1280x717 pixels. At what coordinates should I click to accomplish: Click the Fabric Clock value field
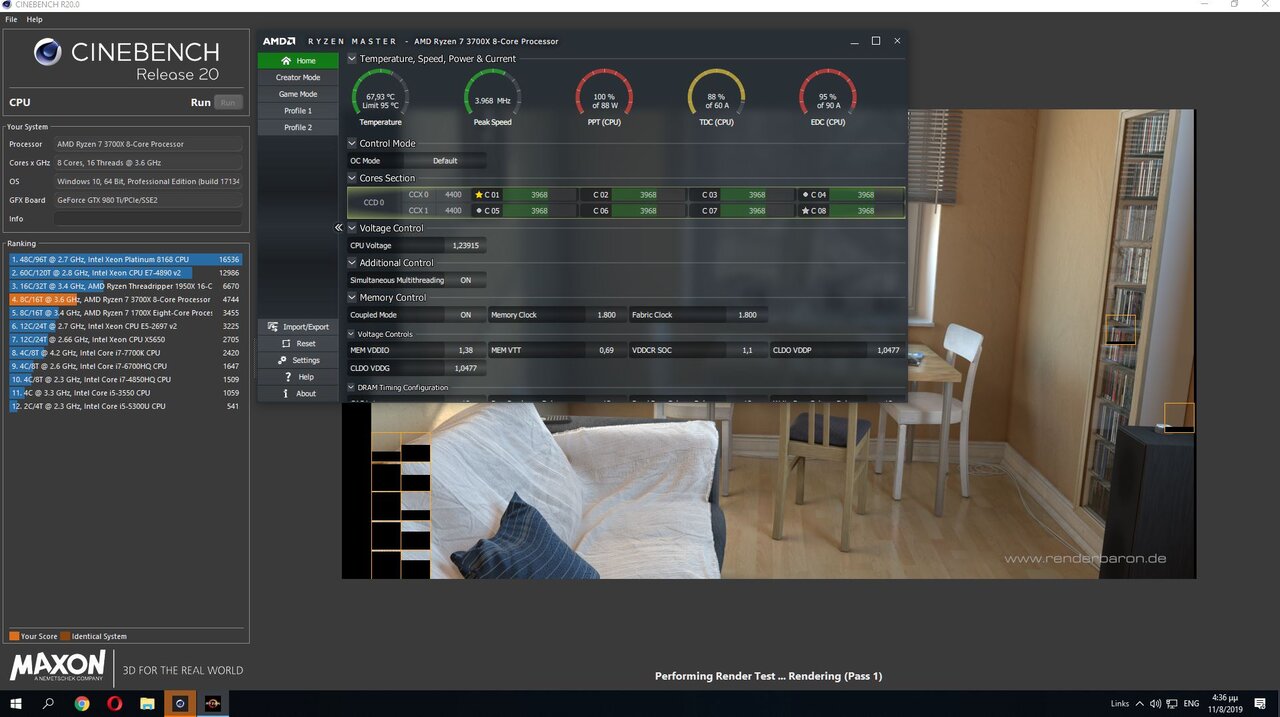[747, 315]
